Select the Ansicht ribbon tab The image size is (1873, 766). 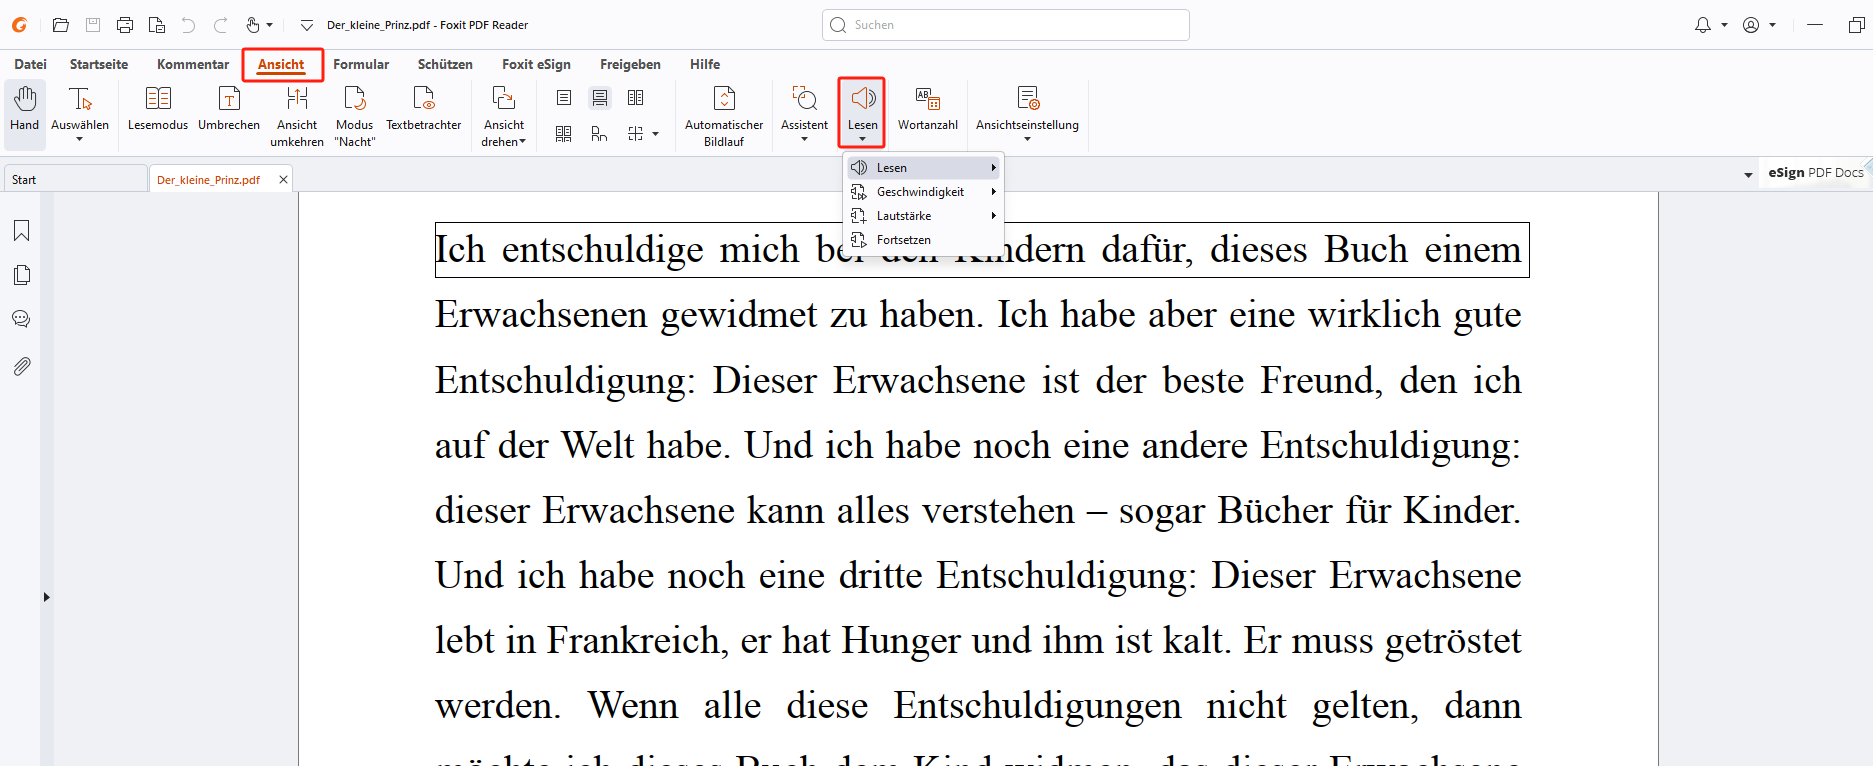281,64
